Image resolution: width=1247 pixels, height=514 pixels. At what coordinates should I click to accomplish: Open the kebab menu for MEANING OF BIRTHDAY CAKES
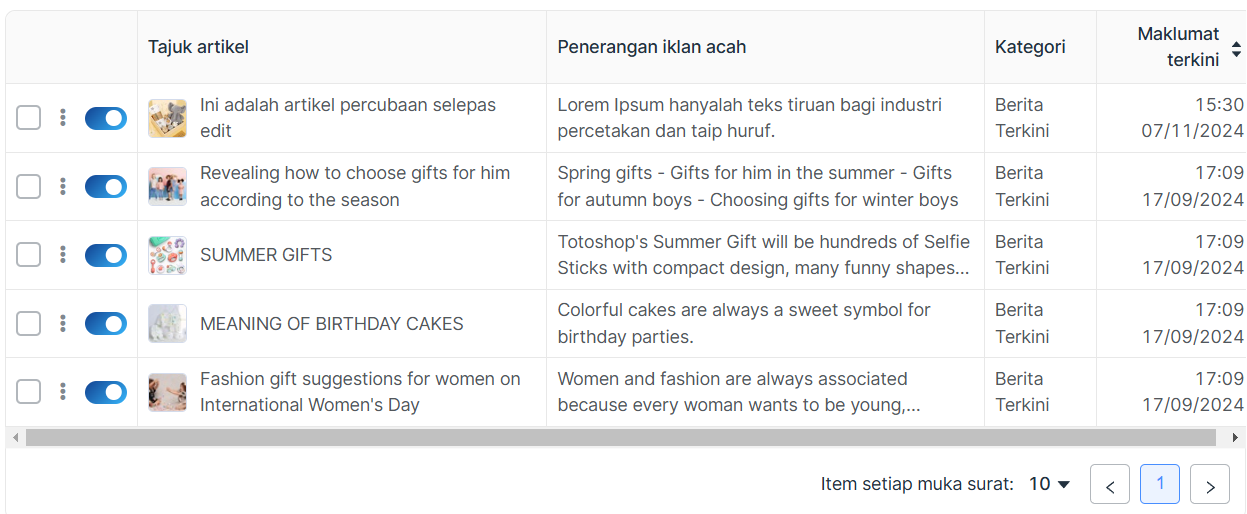(63, 323)
